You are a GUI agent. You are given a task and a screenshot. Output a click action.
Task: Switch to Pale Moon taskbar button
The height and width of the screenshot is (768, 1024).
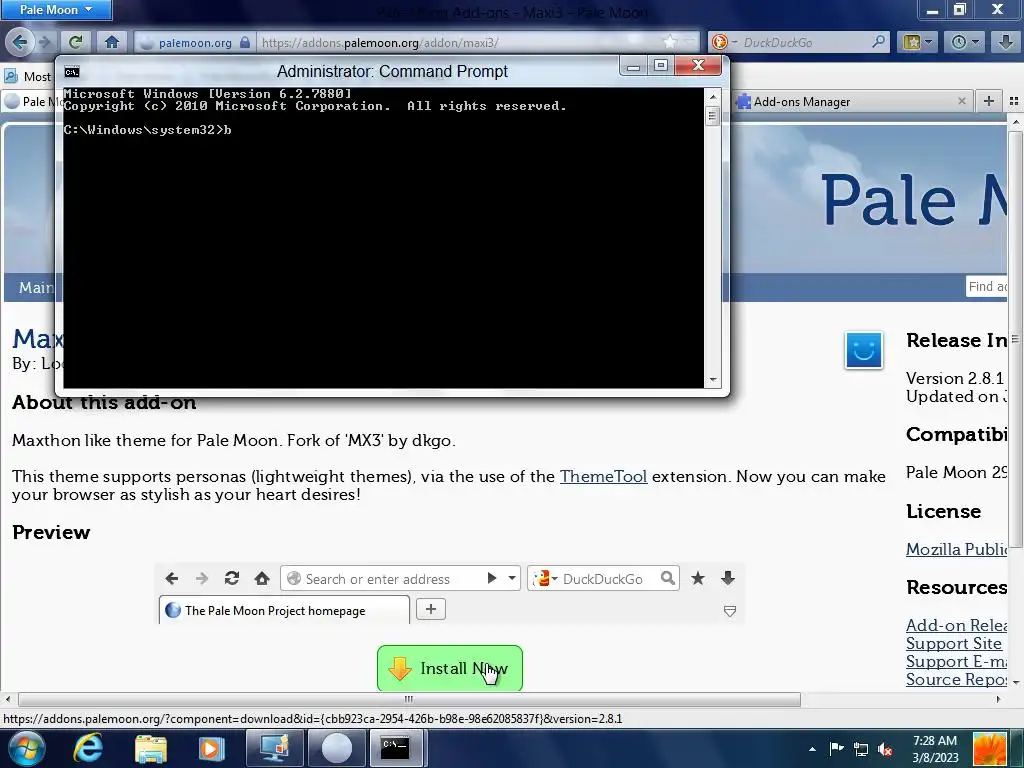click(x=336, y=748)
